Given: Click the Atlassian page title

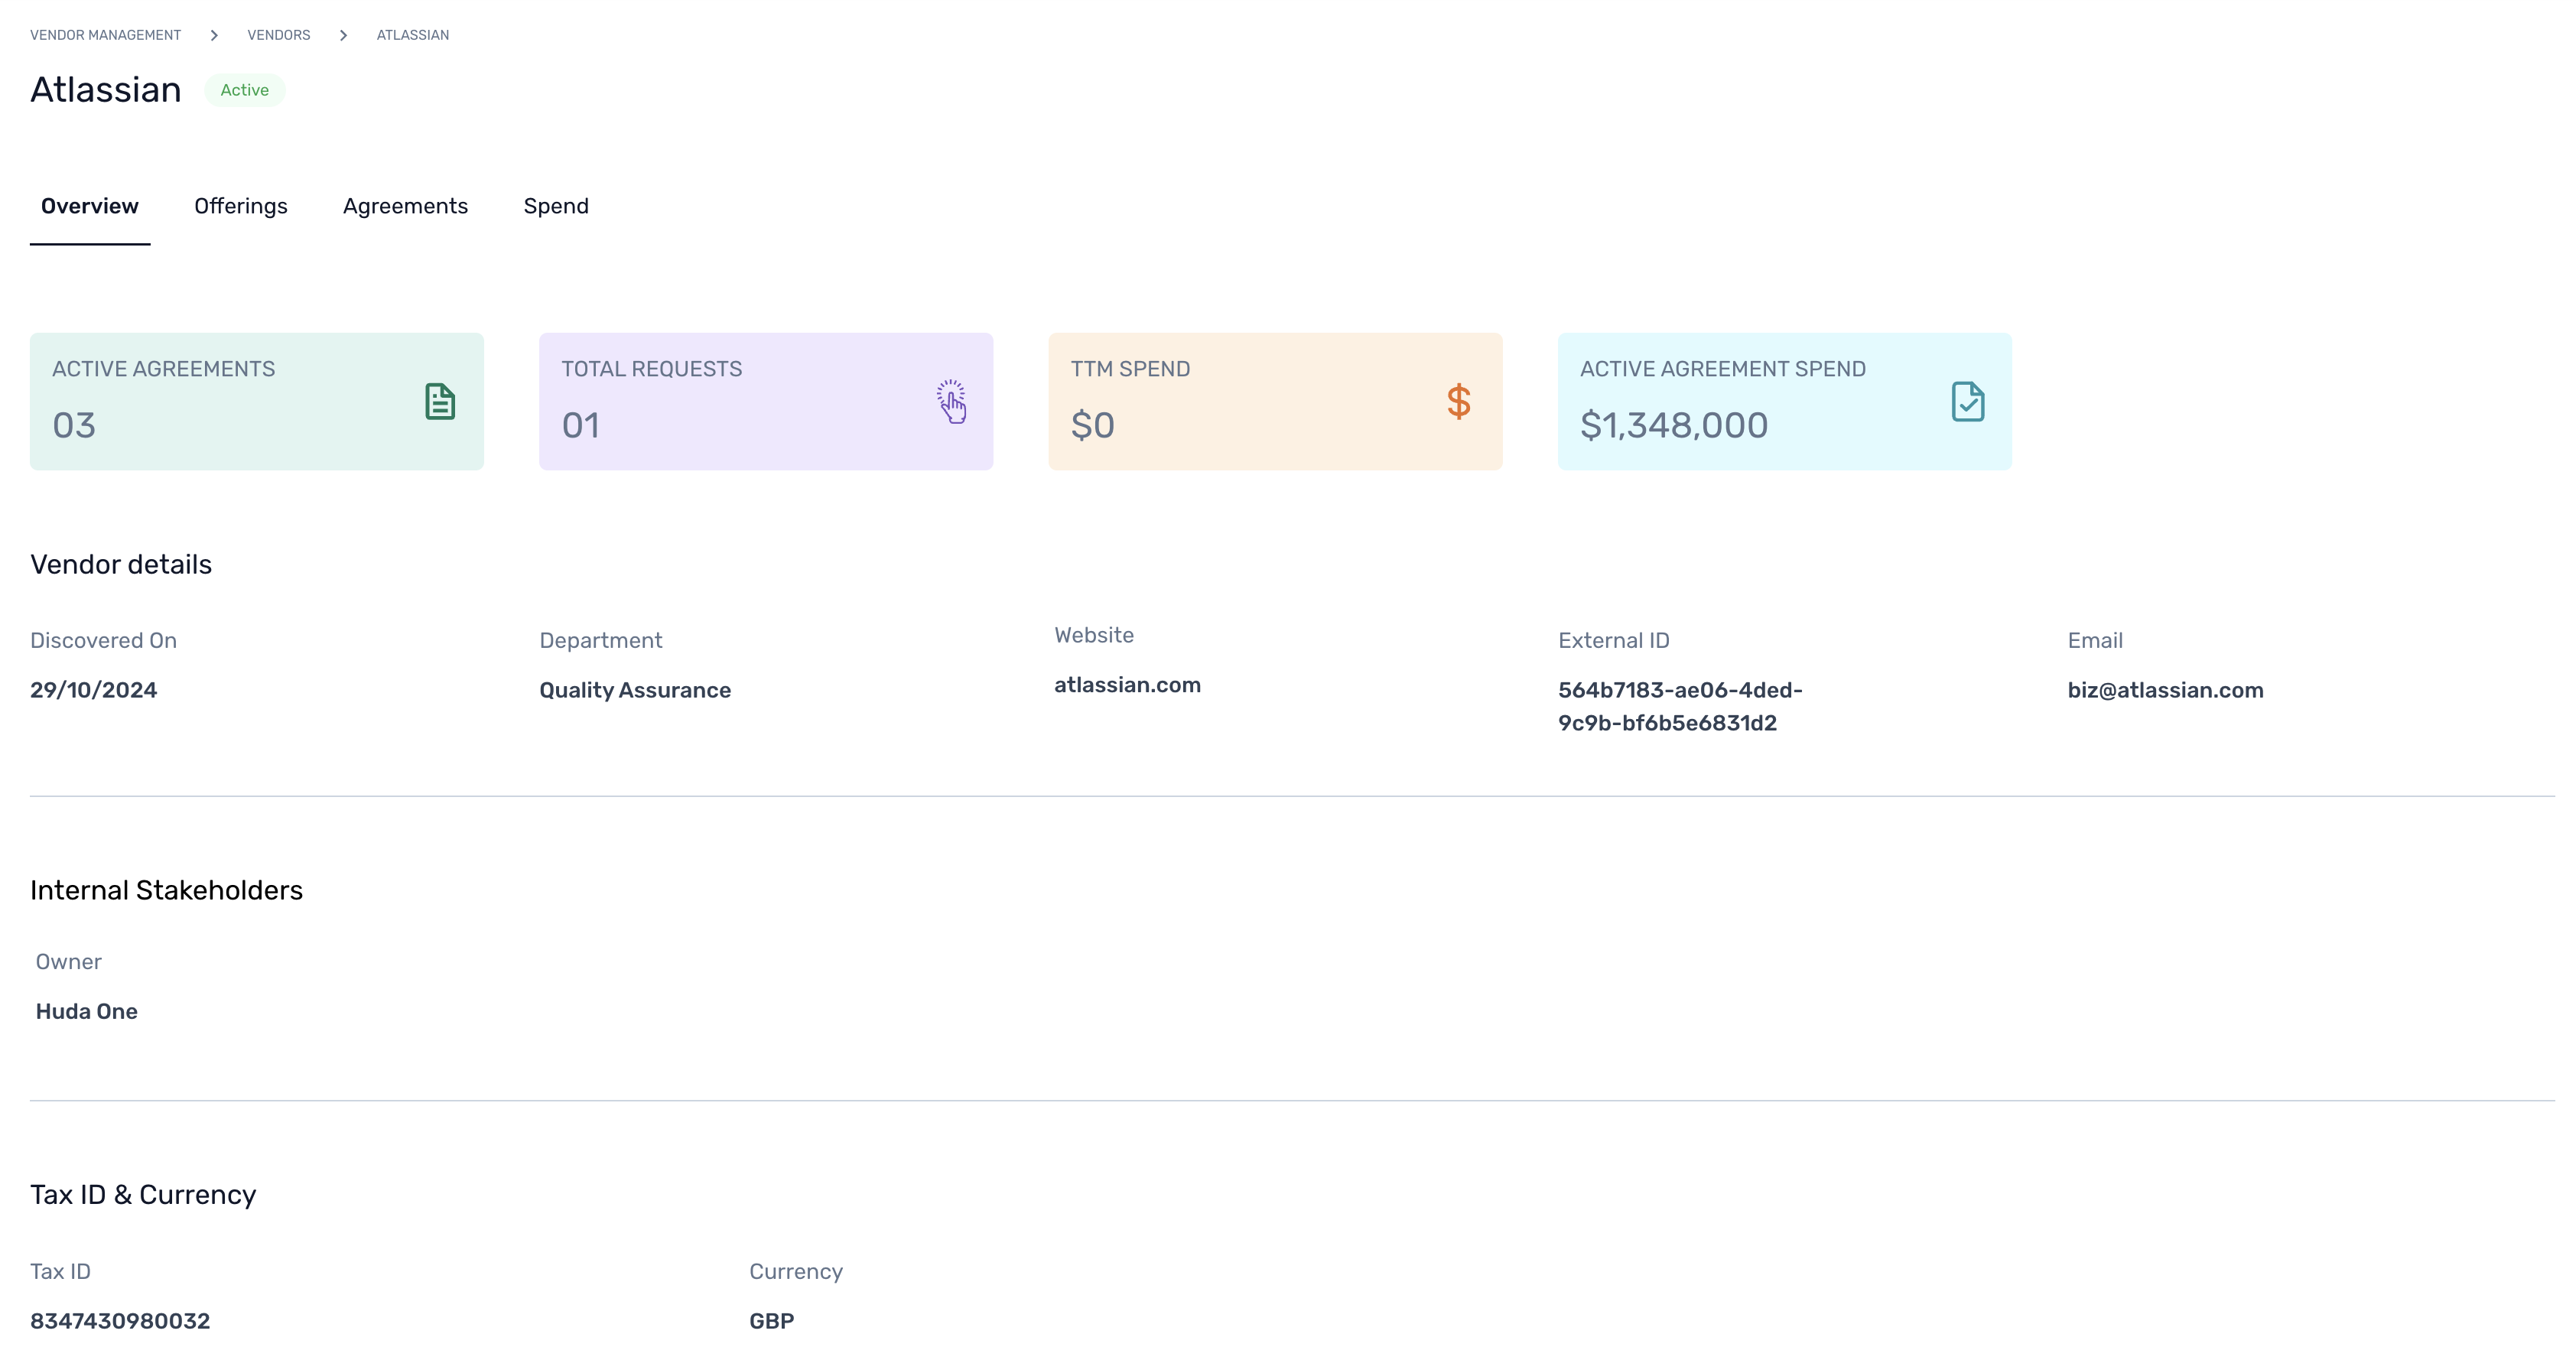Looking at the screenshot, I should tap(106, 90).
